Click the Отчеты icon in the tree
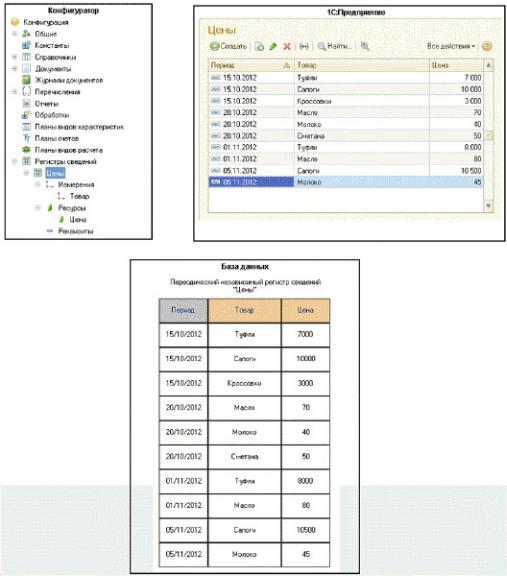Image resolution: width=507 pixels, height=576 pixels. pos(26,104)
